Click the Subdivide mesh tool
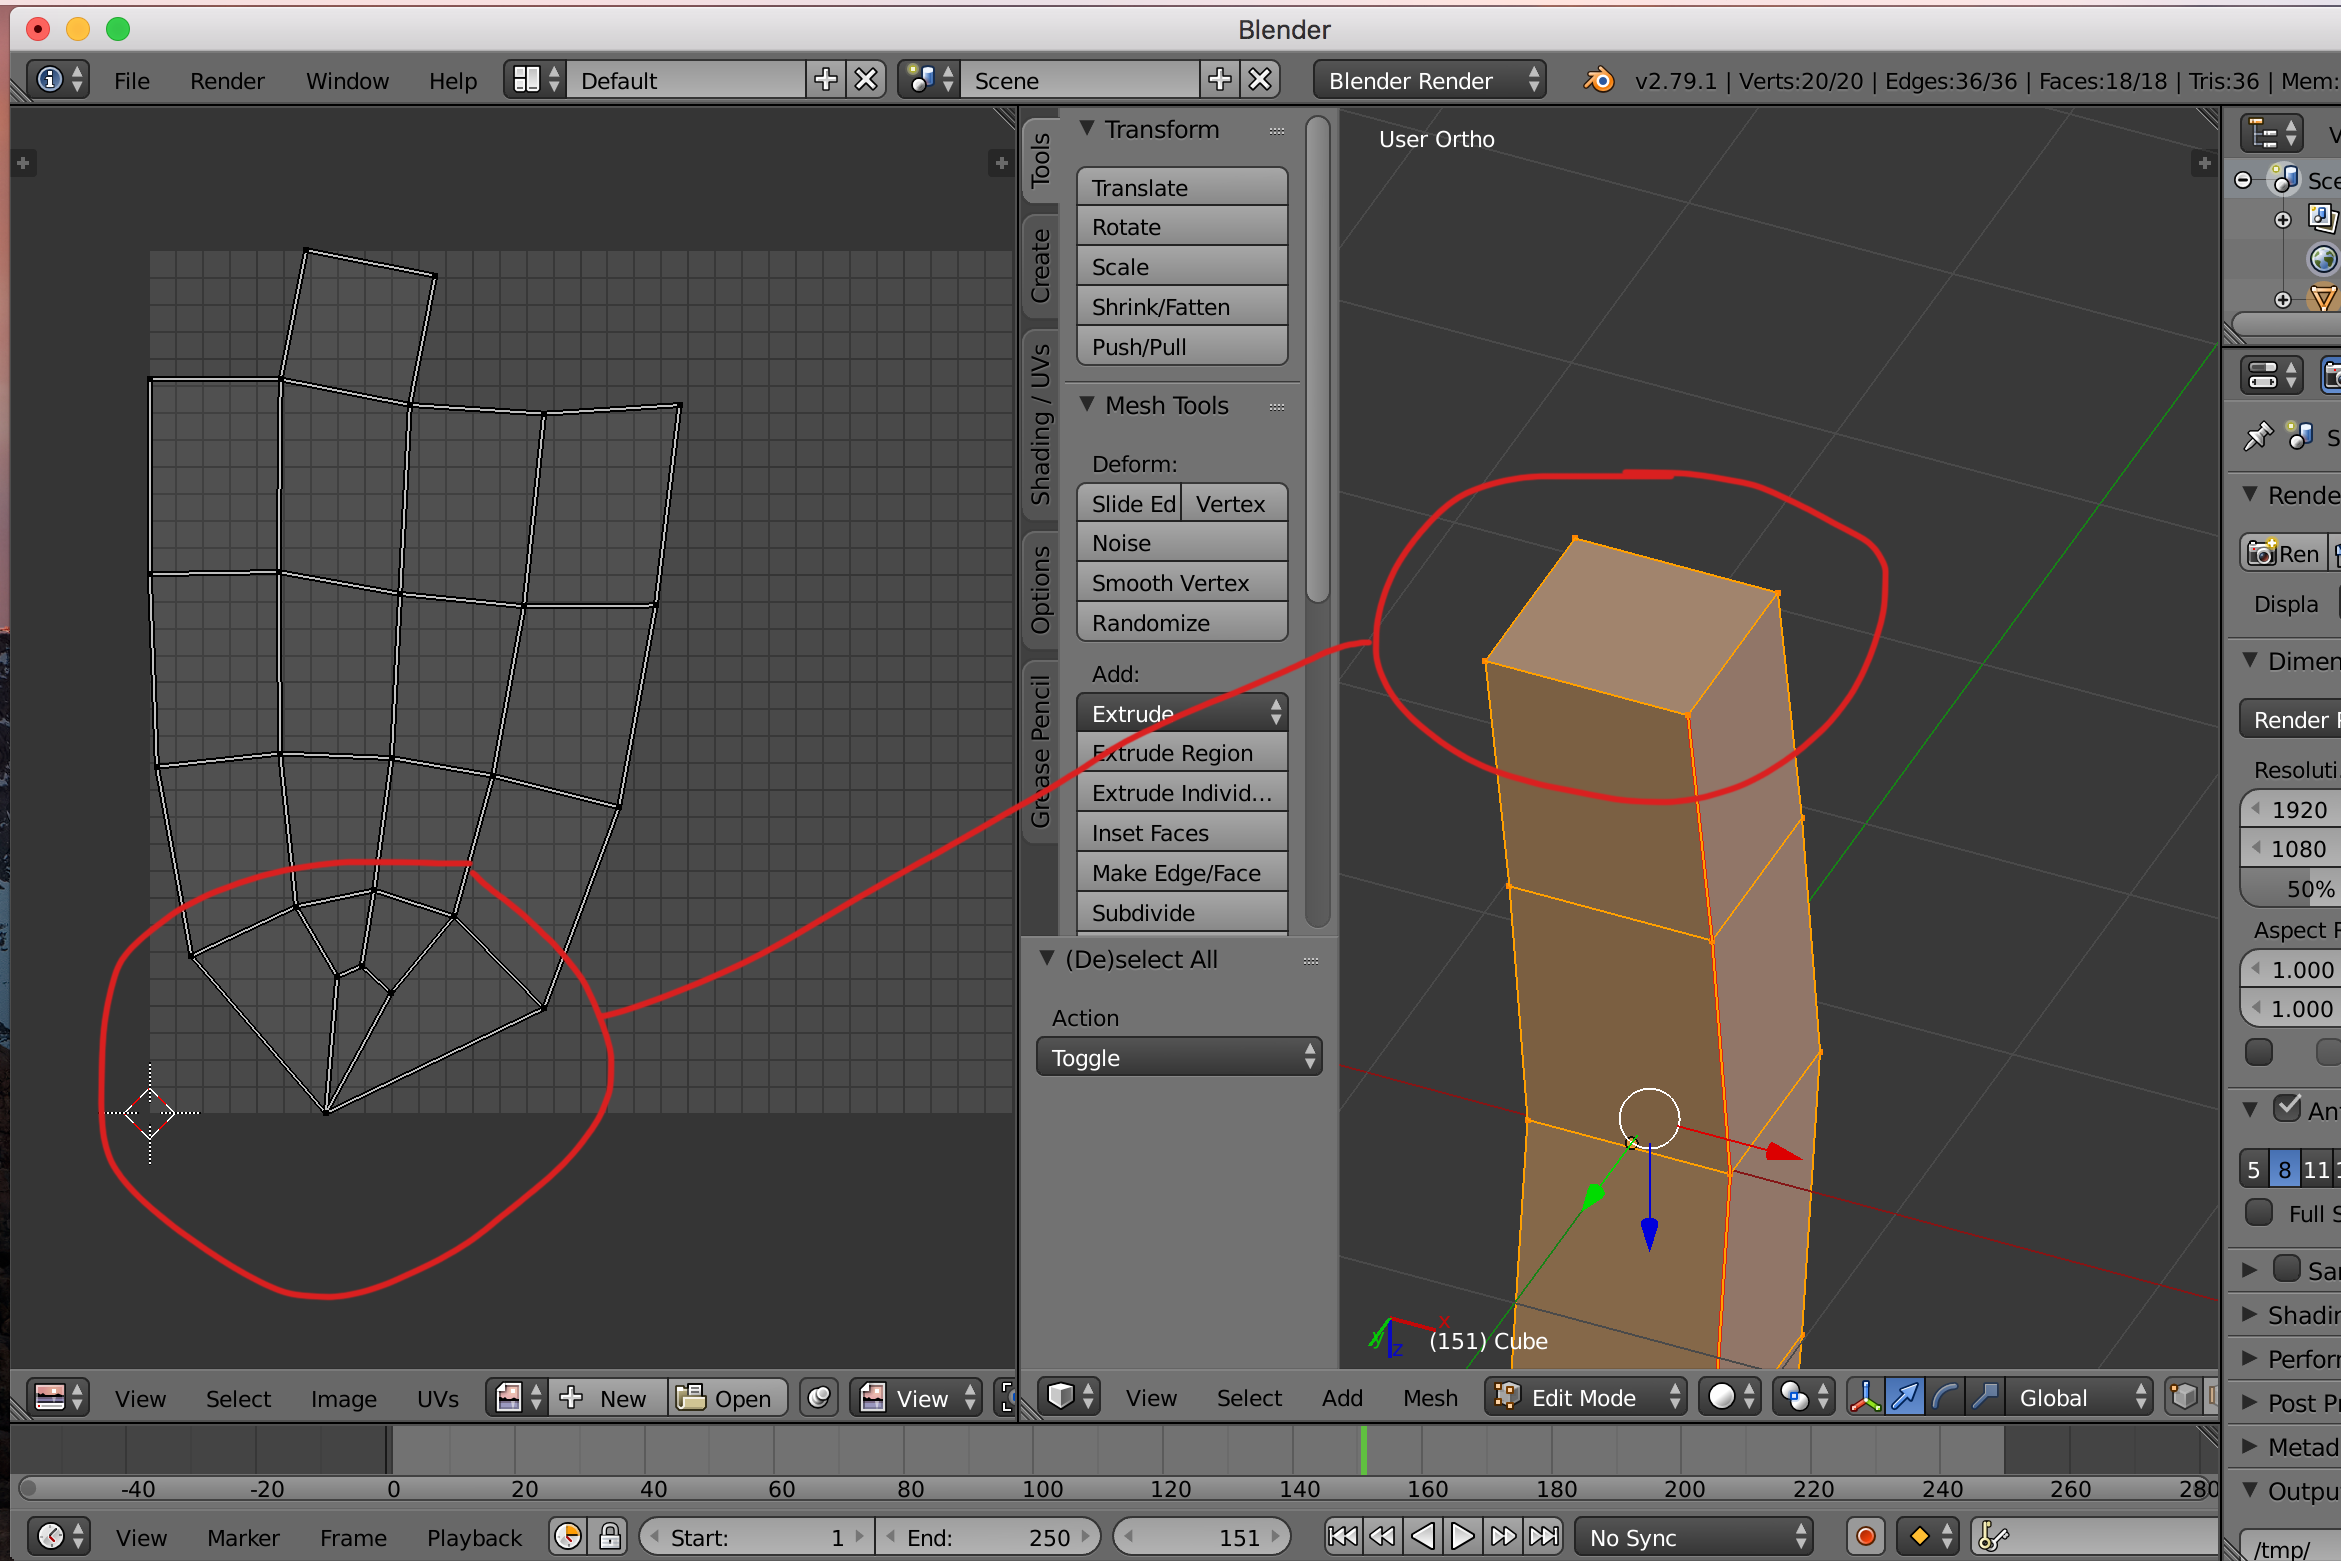Screen dimensions: 2341x1561 tap(1183, 913)
